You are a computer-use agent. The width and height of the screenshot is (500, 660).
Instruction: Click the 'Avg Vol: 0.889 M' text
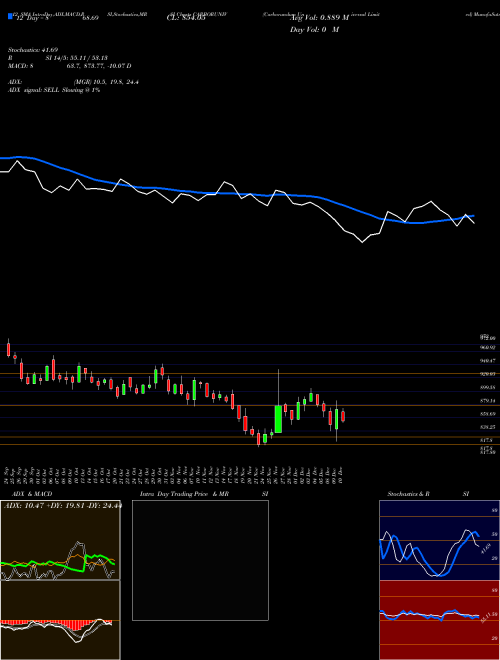319,17
